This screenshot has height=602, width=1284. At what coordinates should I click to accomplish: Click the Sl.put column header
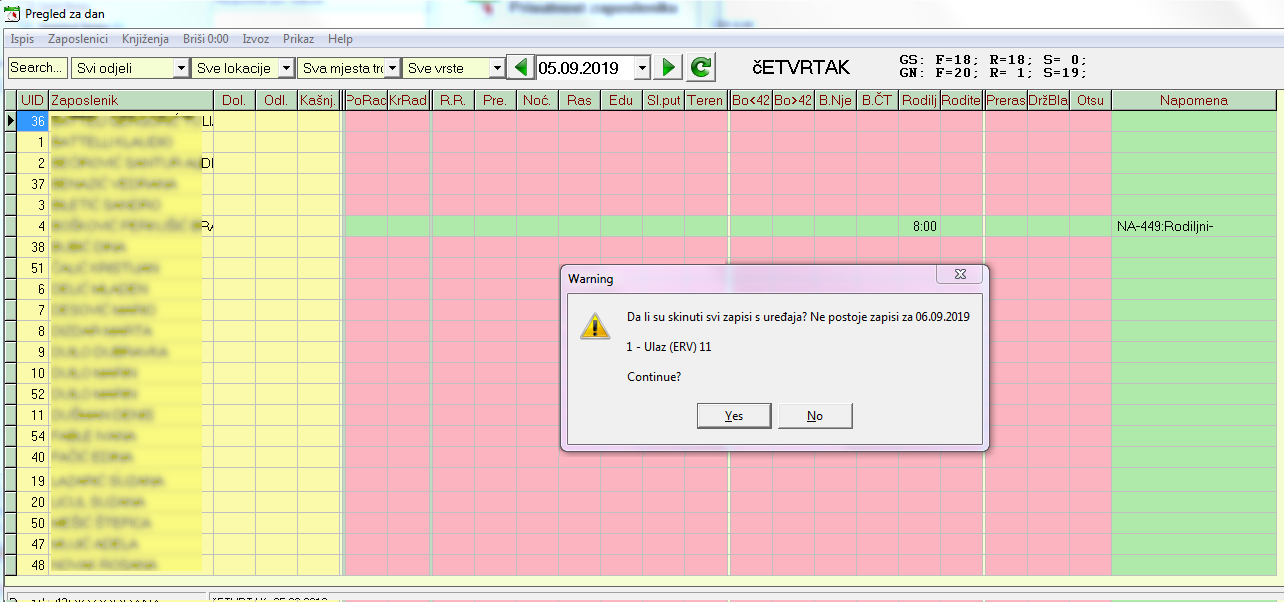point(663,100)
